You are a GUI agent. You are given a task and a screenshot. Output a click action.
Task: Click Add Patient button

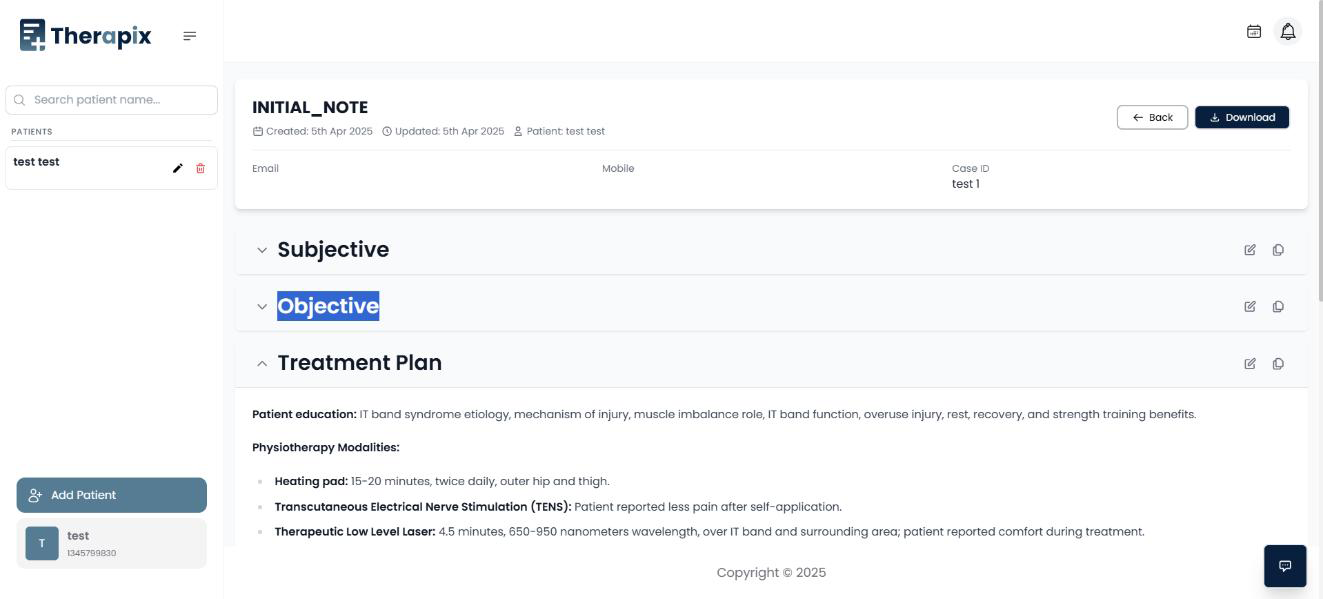click(x=111, y=495)
